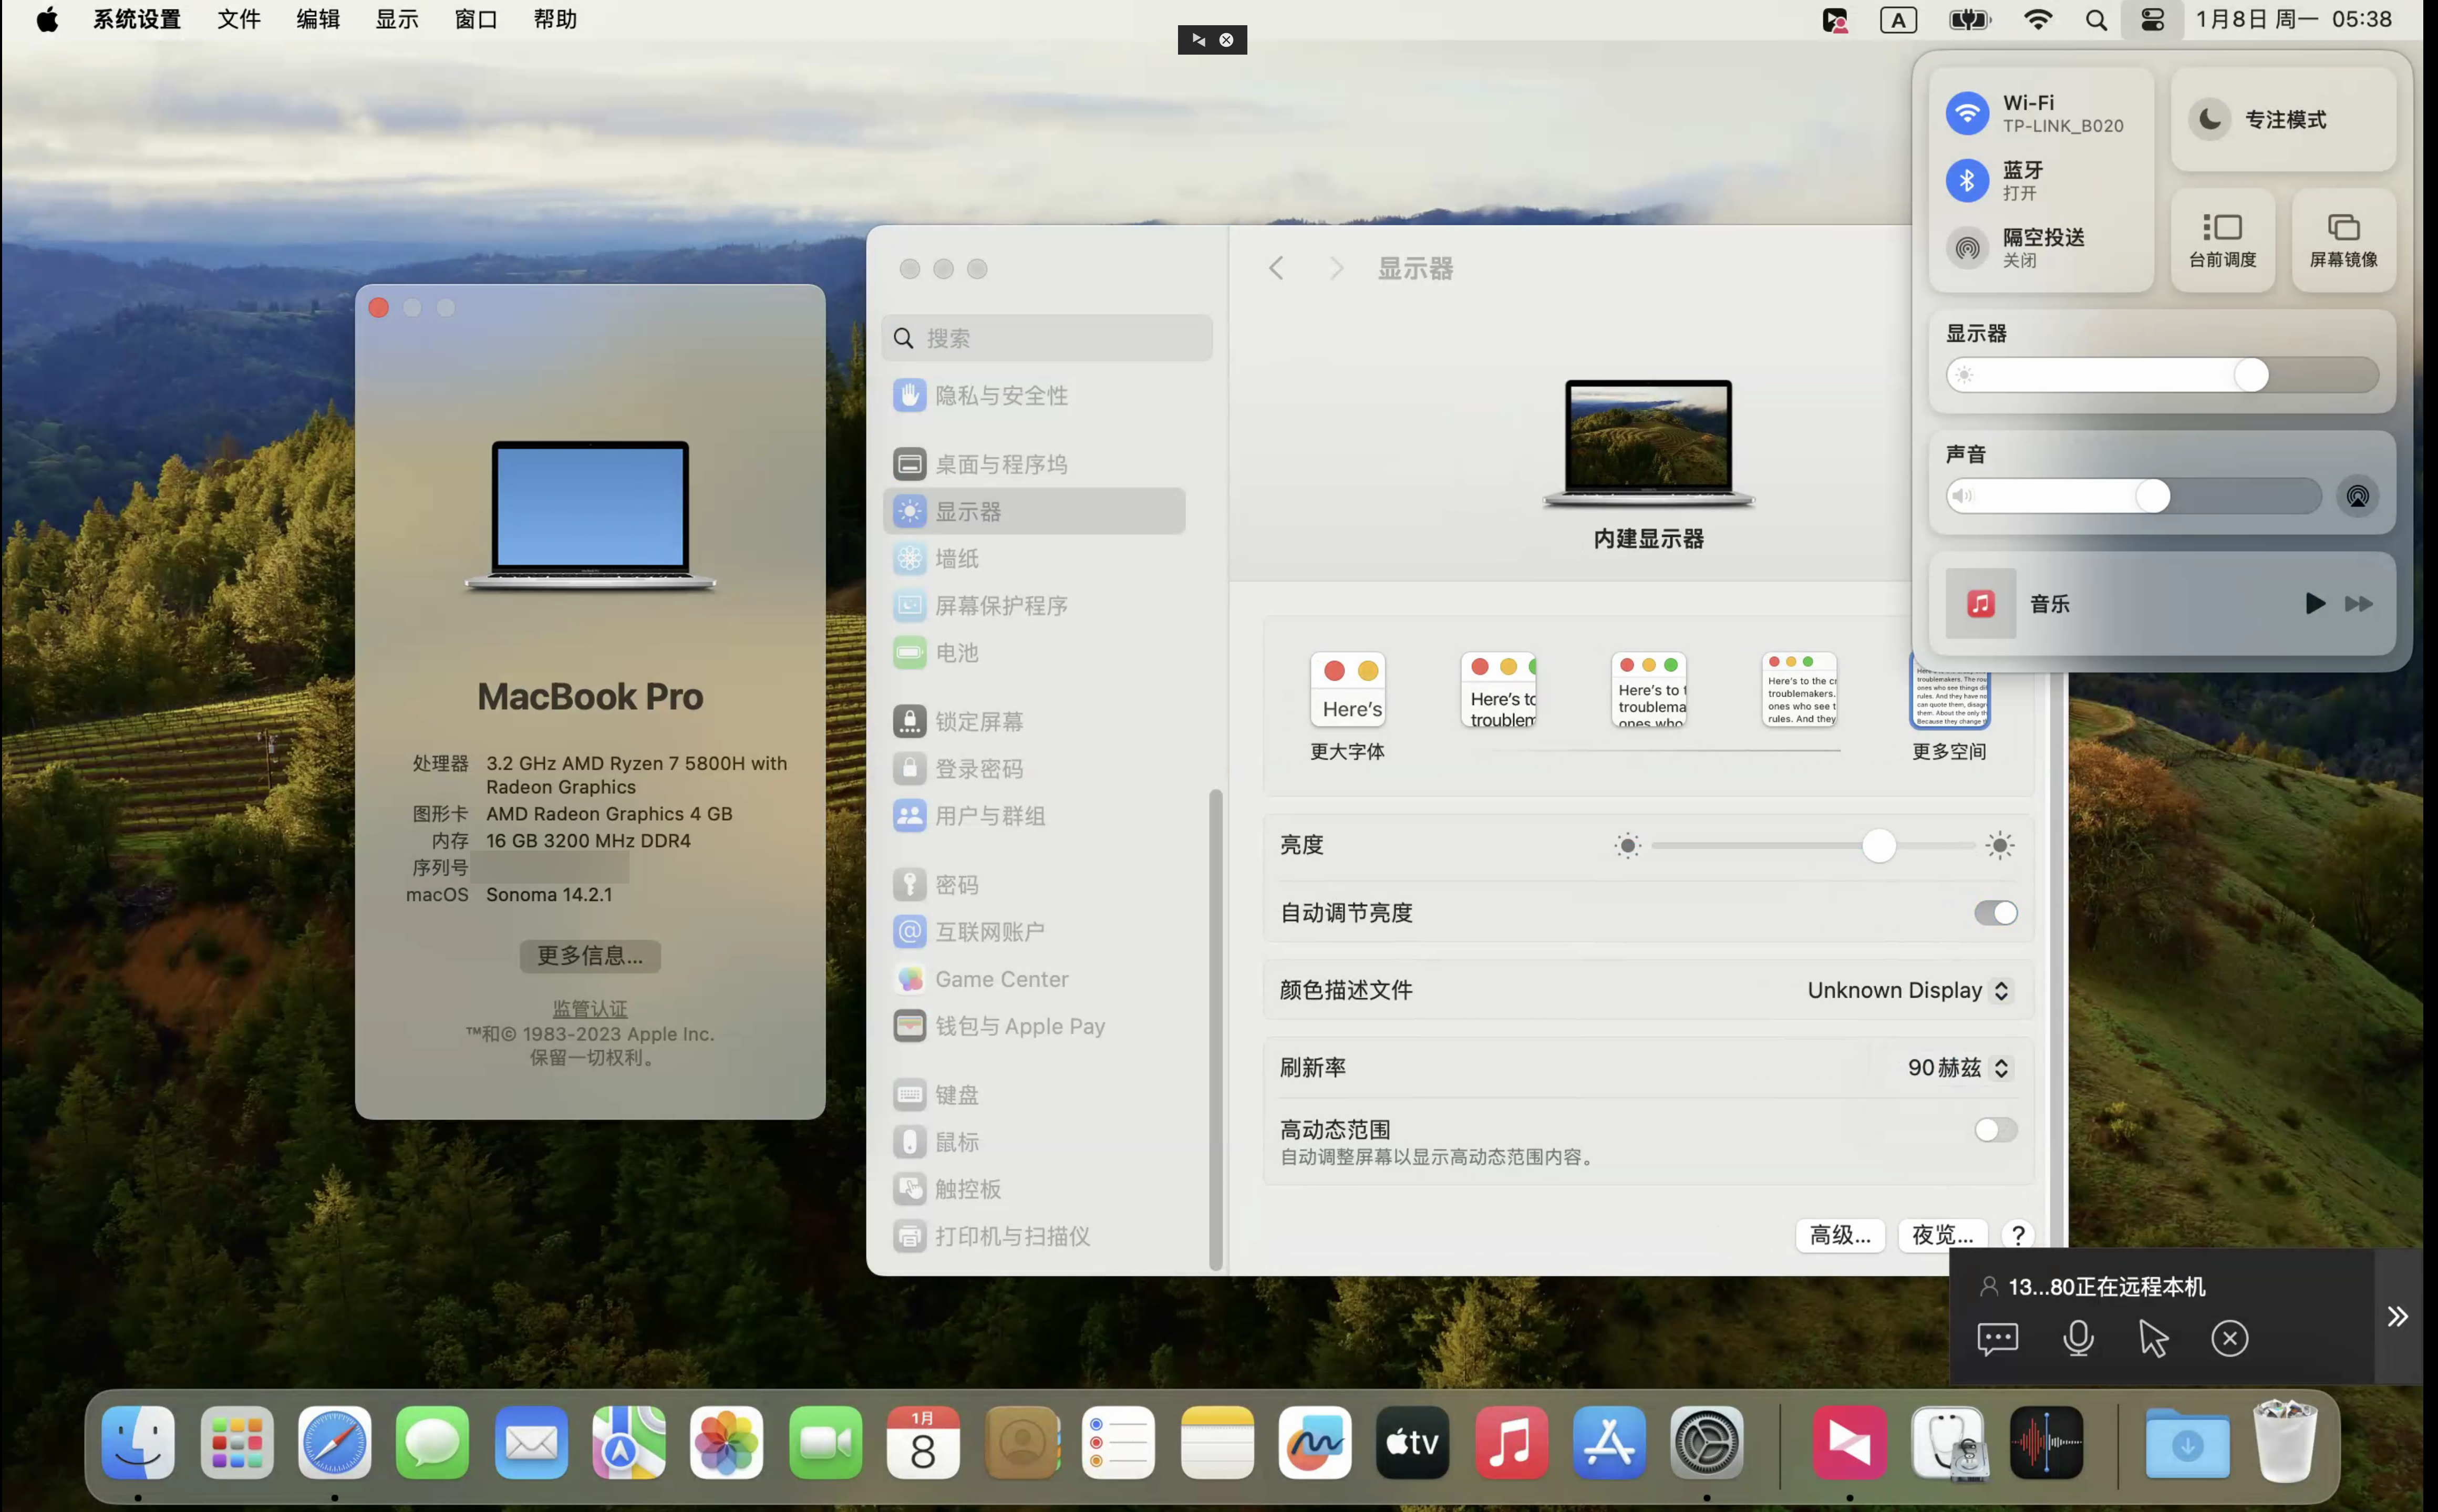Open Freeform from the Dock
This screenshot has width=2438, height=1512.
coord(1314,1443)
